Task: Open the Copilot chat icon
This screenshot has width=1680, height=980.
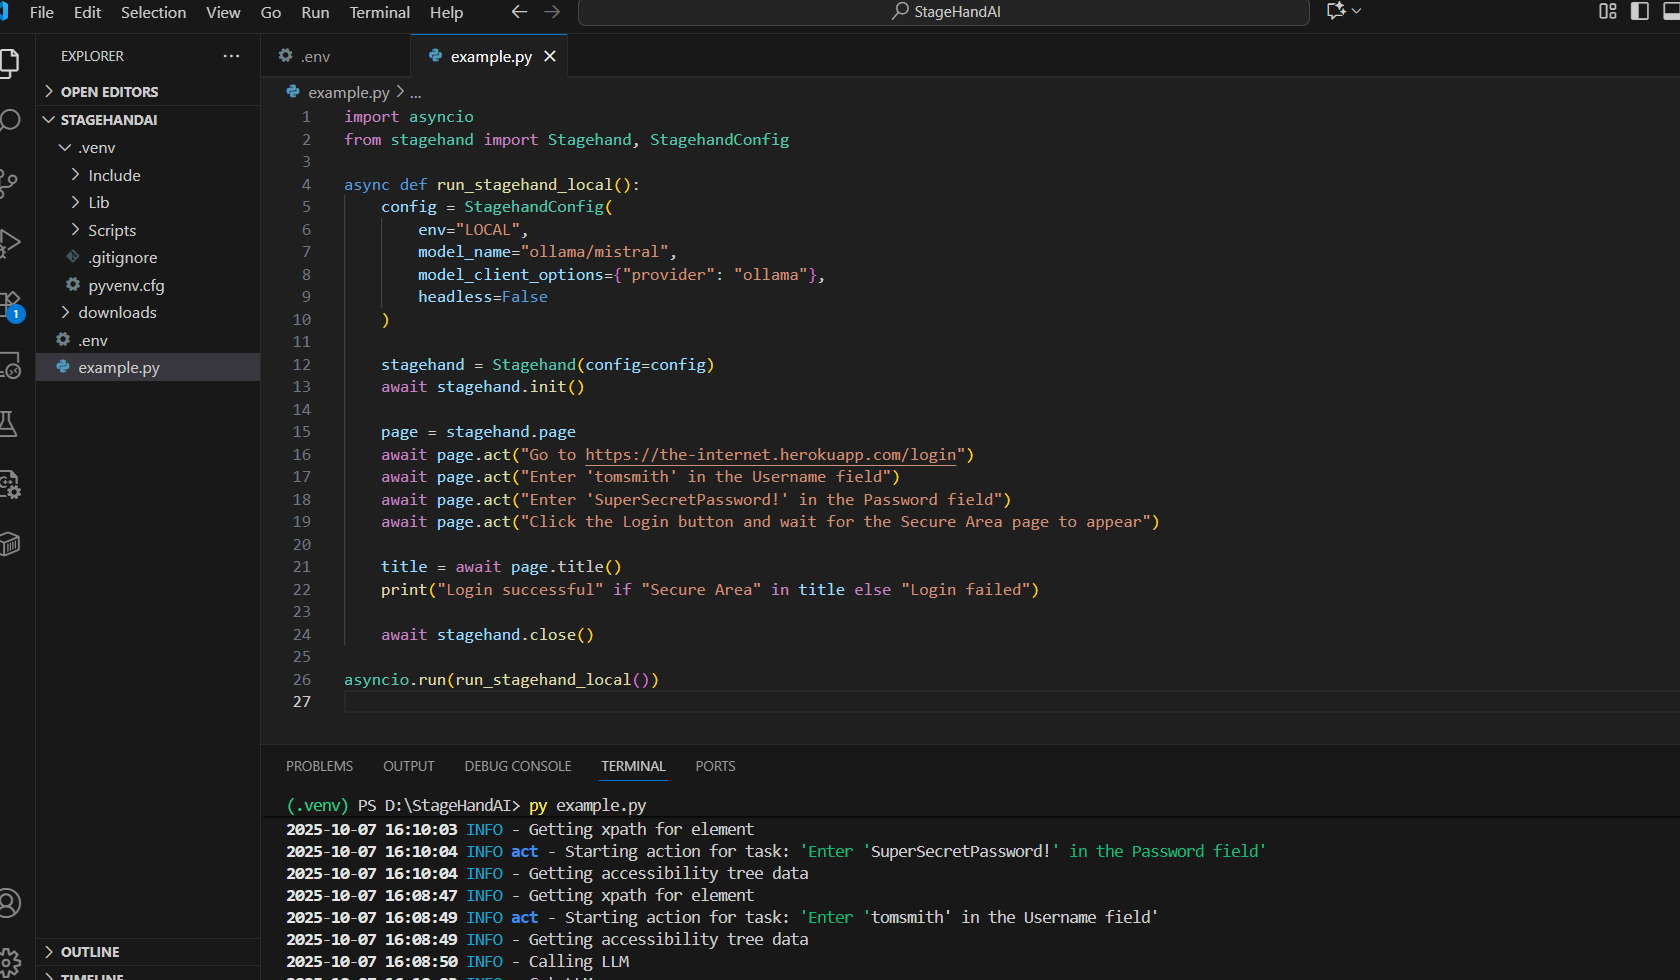Action: tap(1335, 11)
